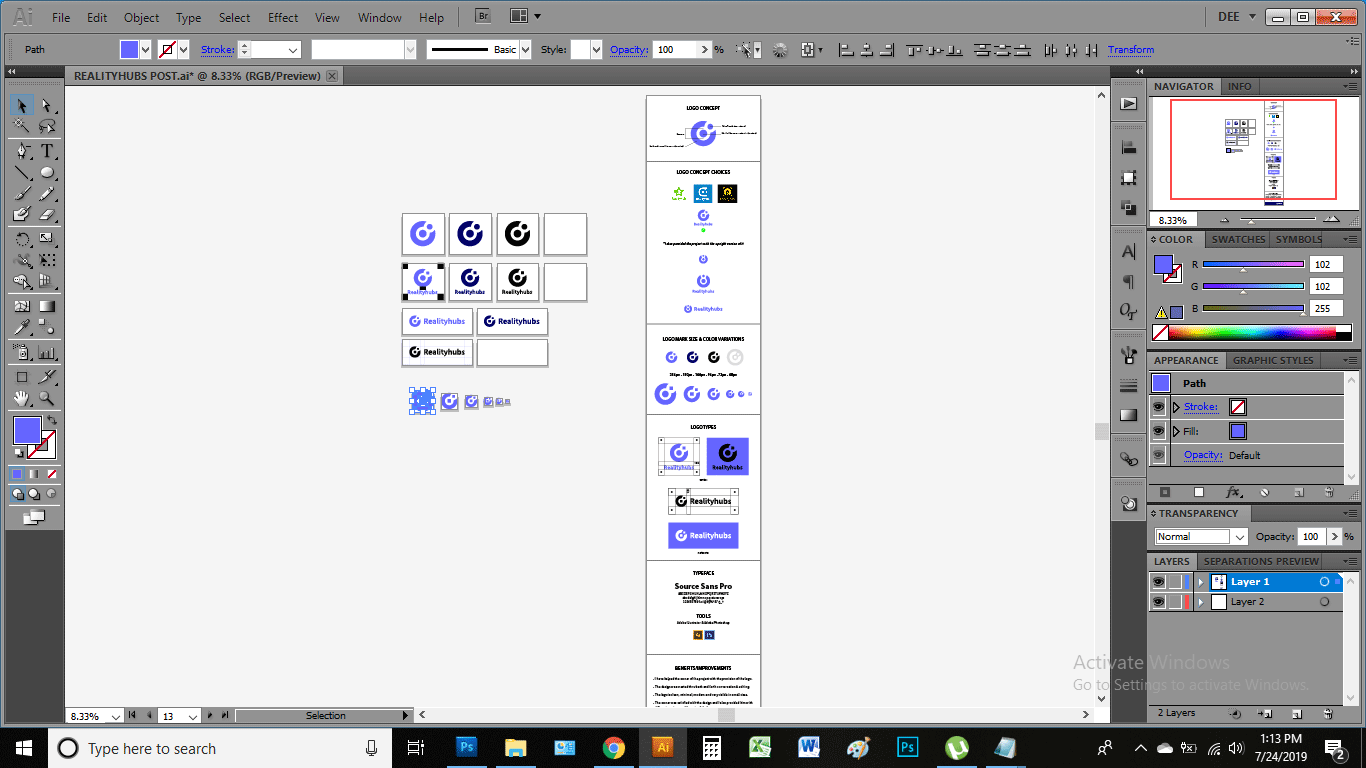Open the Window menu
The height and width of the screenshot is (768, 1366).
[379, 17]
